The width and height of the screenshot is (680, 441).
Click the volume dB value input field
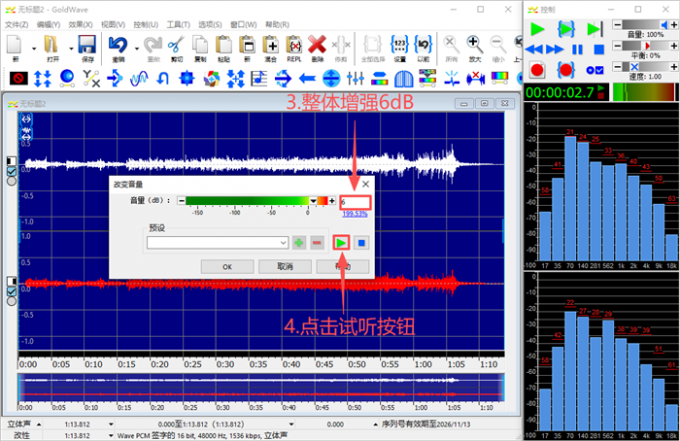tap(355, 202)
